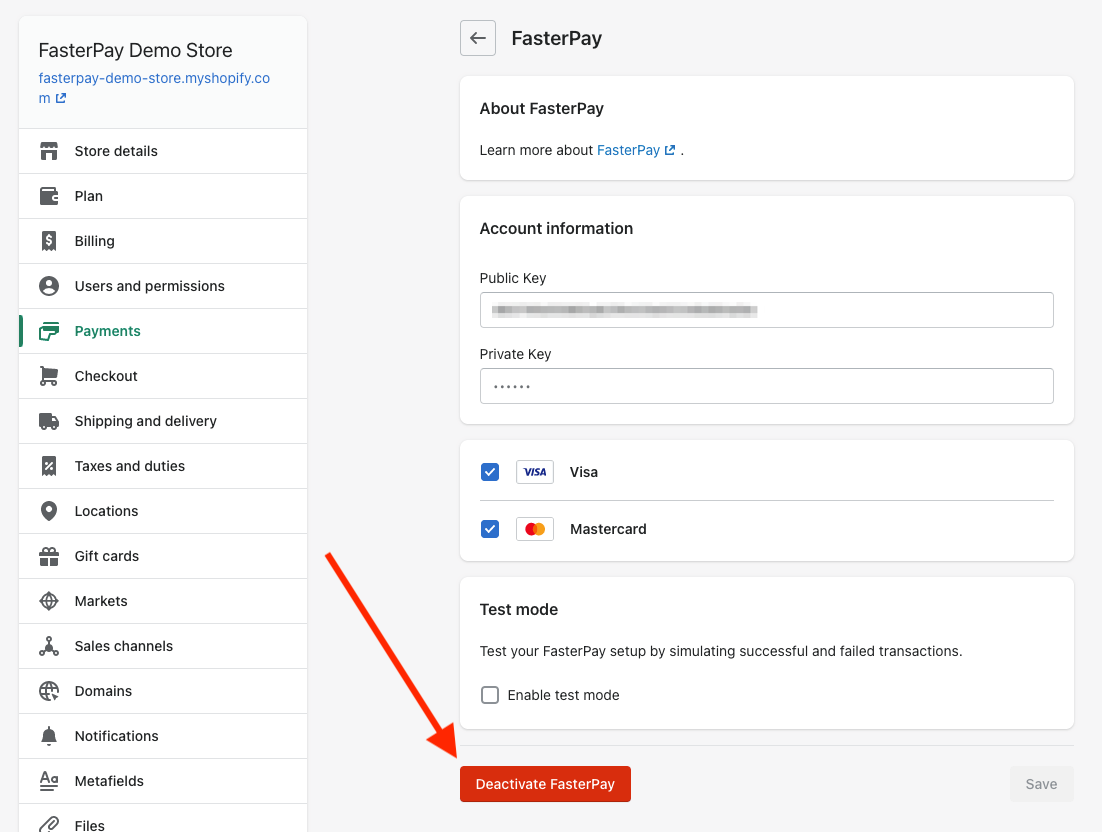
Task: Click the Domains globe icon
Action: tap(48, 691)
